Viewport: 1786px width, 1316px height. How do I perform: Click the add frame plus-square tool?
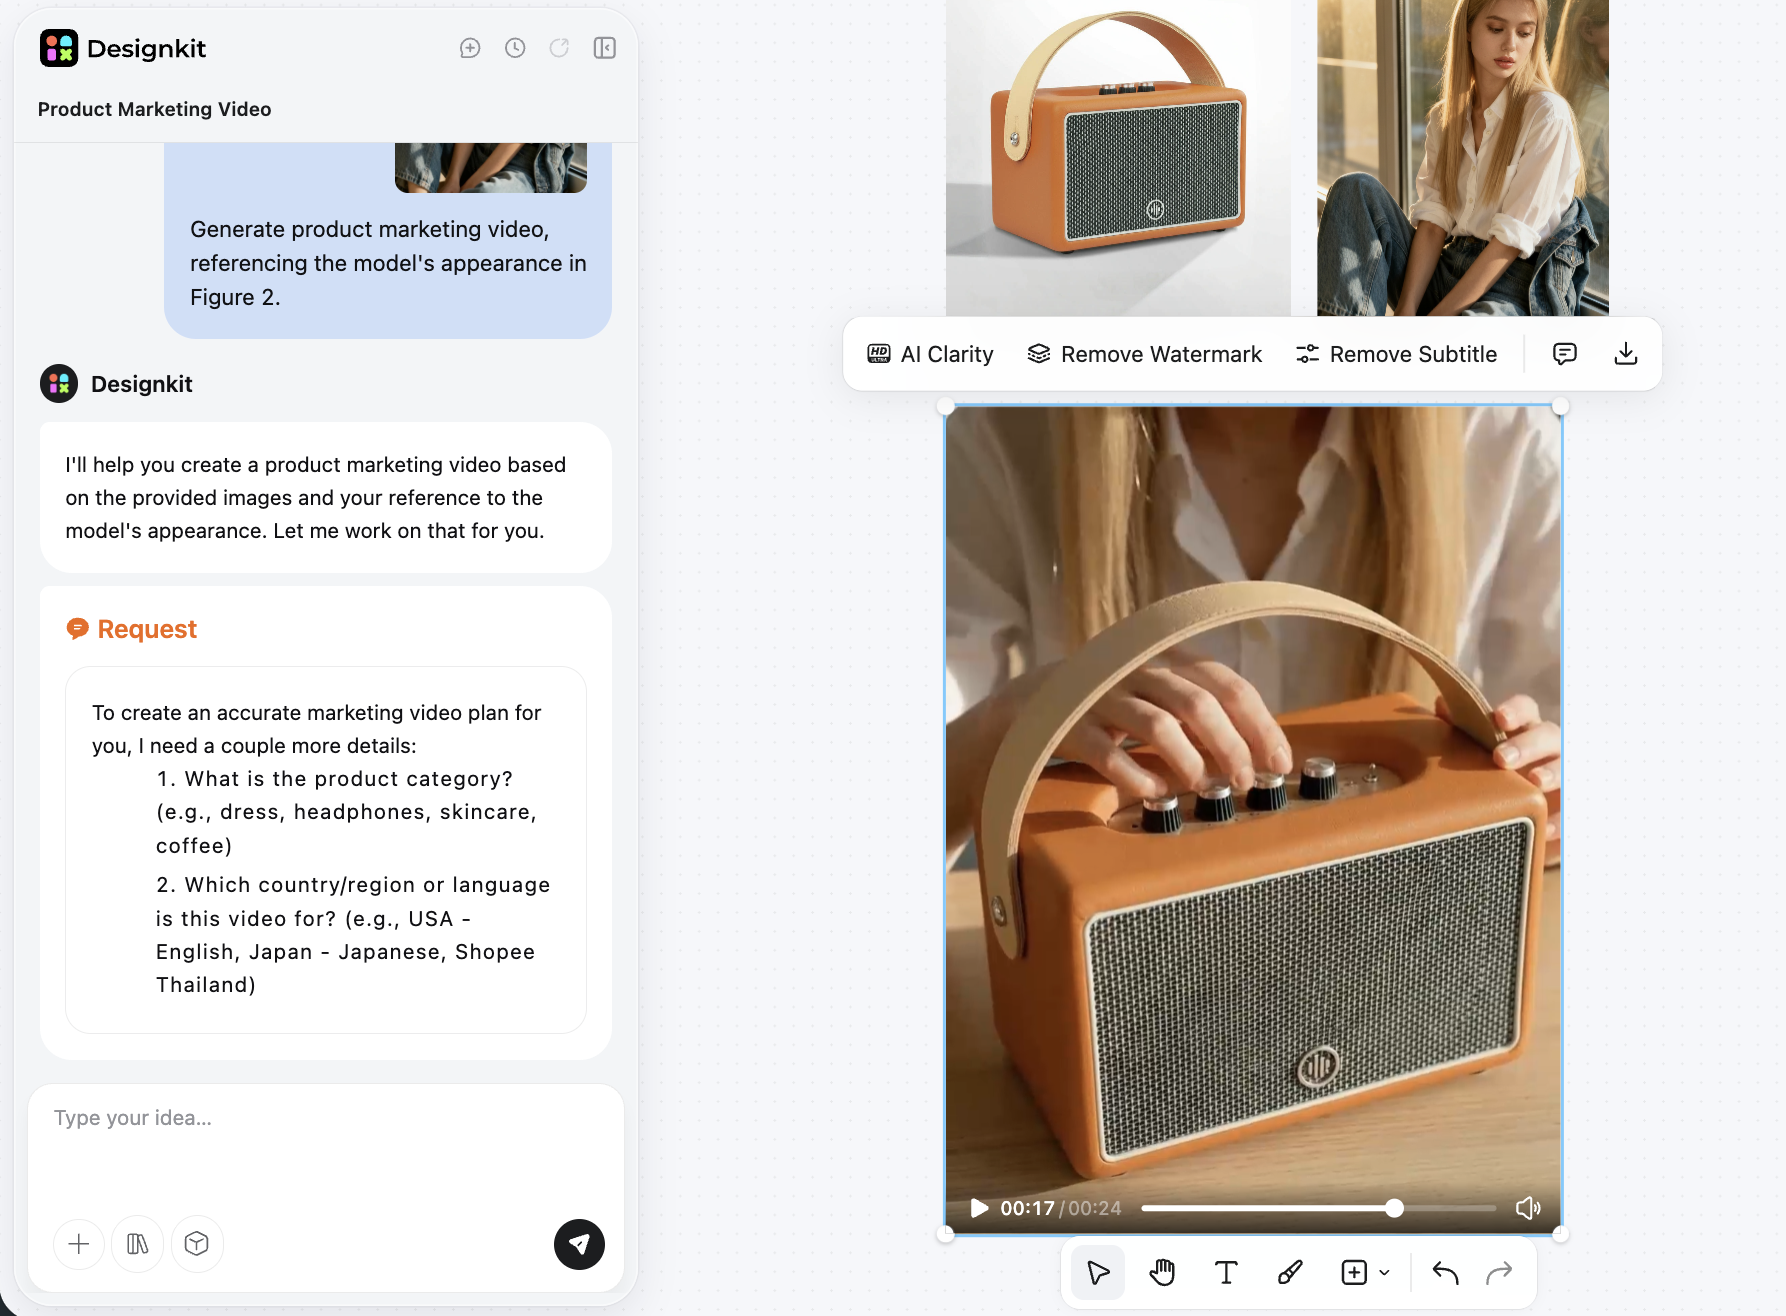[1354, 1272]
